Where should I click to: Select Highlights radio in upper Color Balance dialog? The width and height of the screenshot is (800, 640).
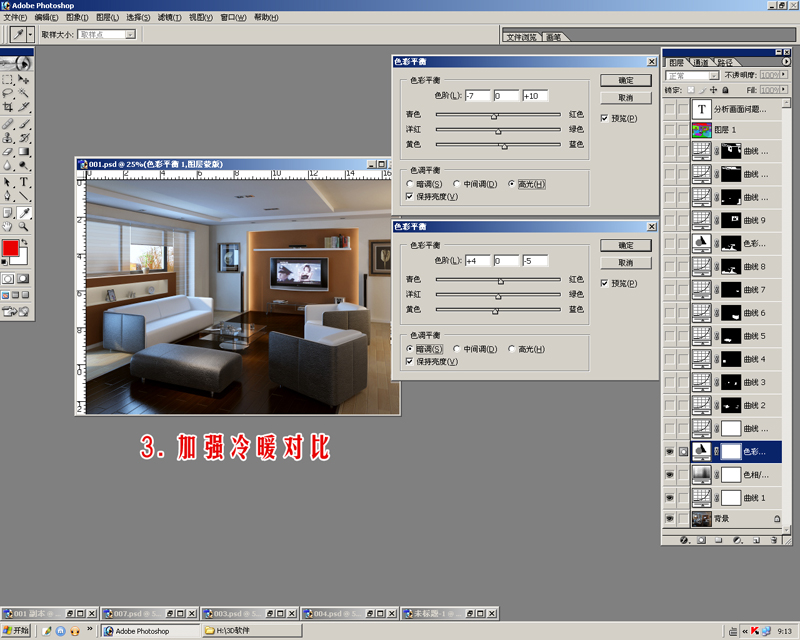click(x=511, y=184)
